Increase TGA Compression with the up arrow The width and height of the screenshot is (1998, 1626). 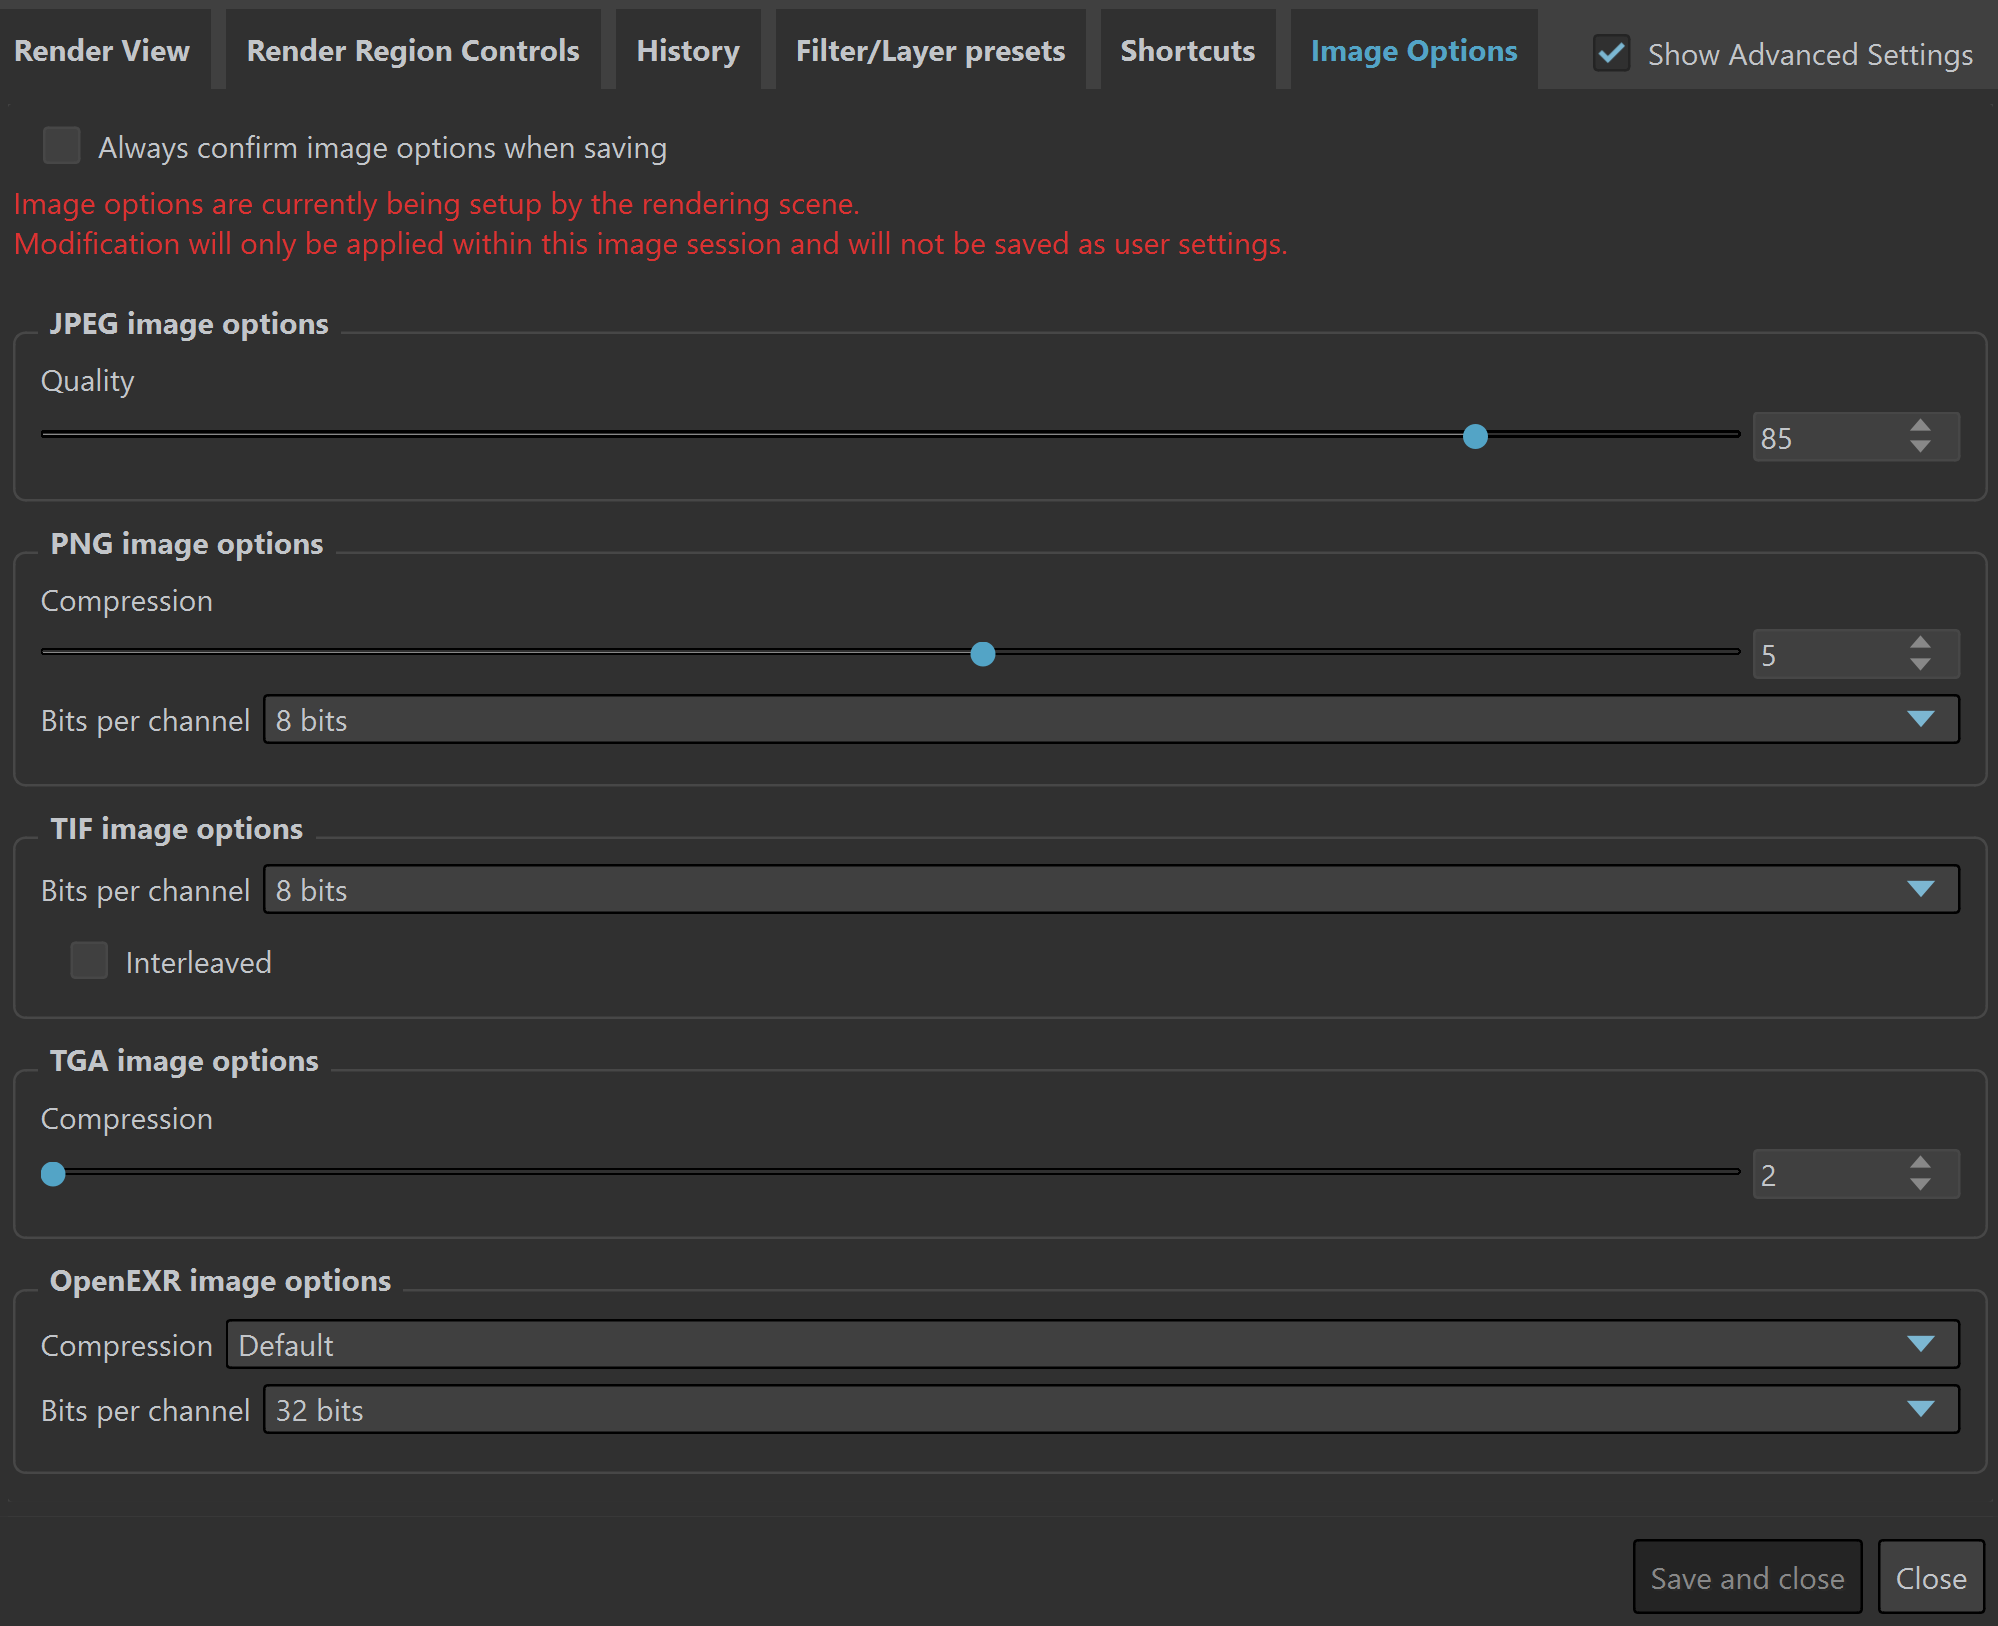pos(1919,1163)
